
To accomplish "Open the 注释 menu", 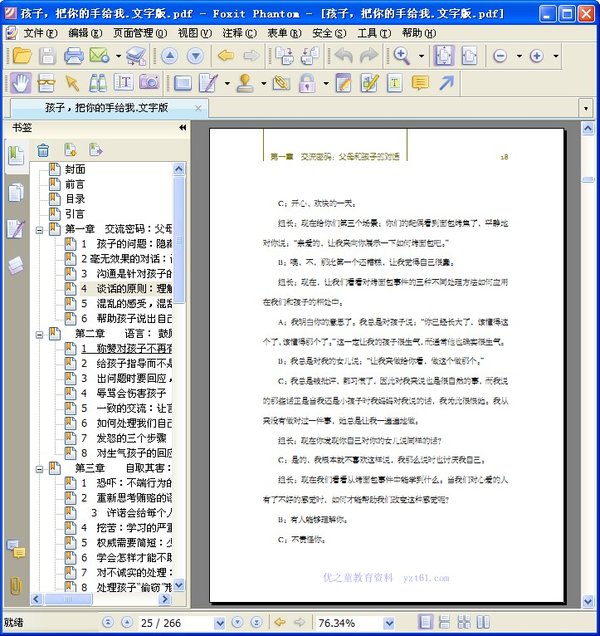I will click(239, 33).
